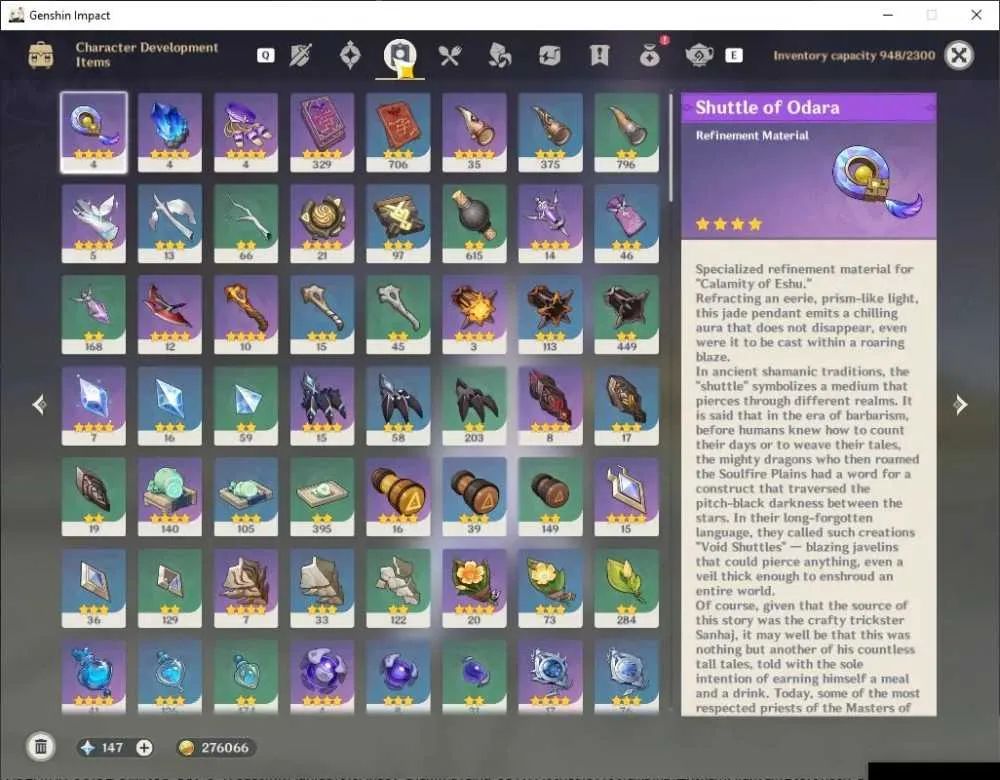
Task: Select the golden gear item with 21
Action: point(322,223)
